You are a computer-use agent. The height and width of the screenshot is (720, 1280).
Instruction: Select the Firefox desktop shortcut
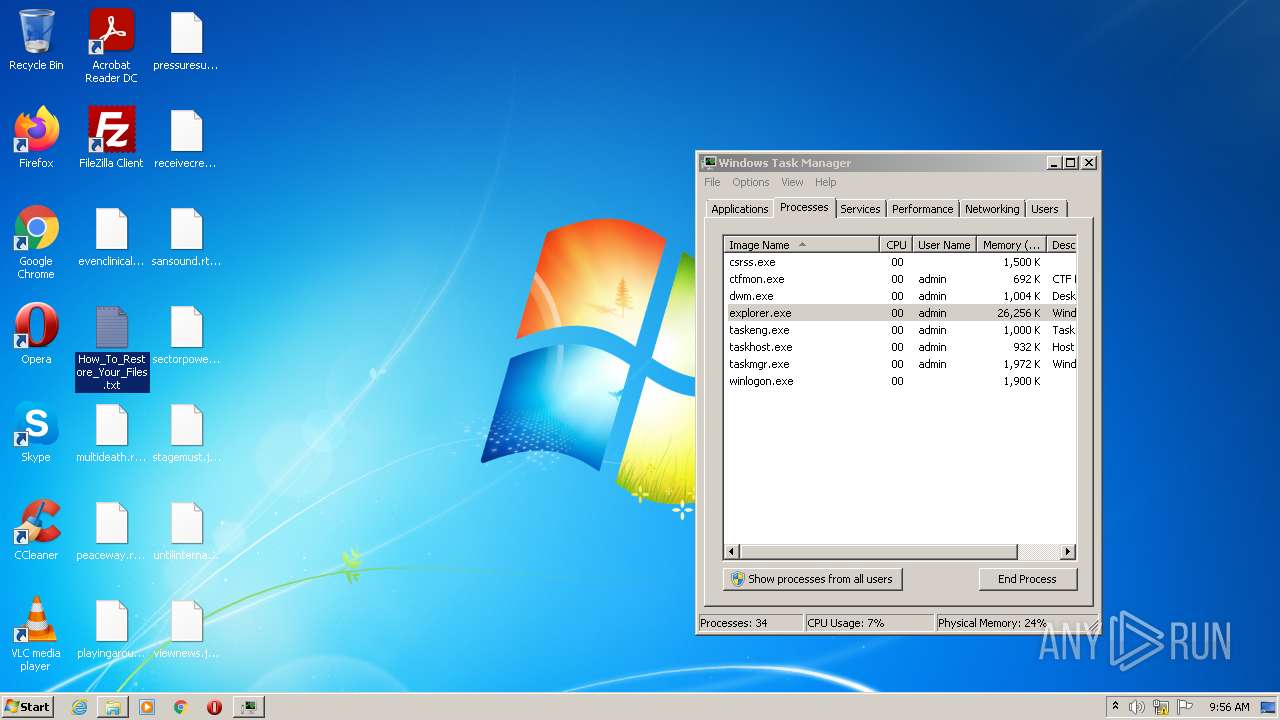point(36,138)
